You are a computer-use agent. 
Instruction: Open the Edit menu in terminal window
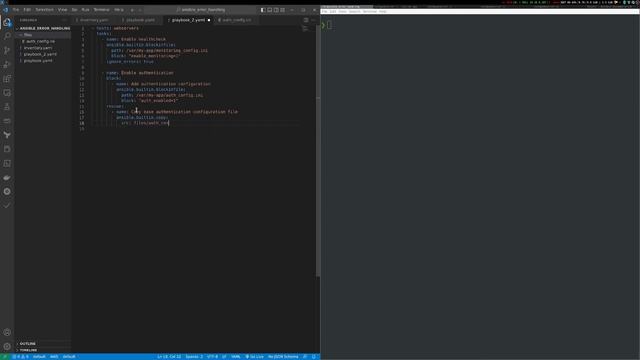(333, 11)
